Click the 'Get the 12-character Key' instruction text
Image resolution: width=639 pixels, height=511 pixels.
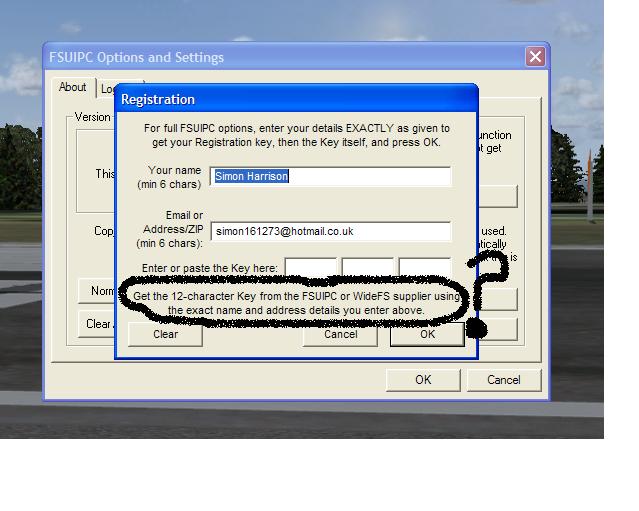pos(296,303)
